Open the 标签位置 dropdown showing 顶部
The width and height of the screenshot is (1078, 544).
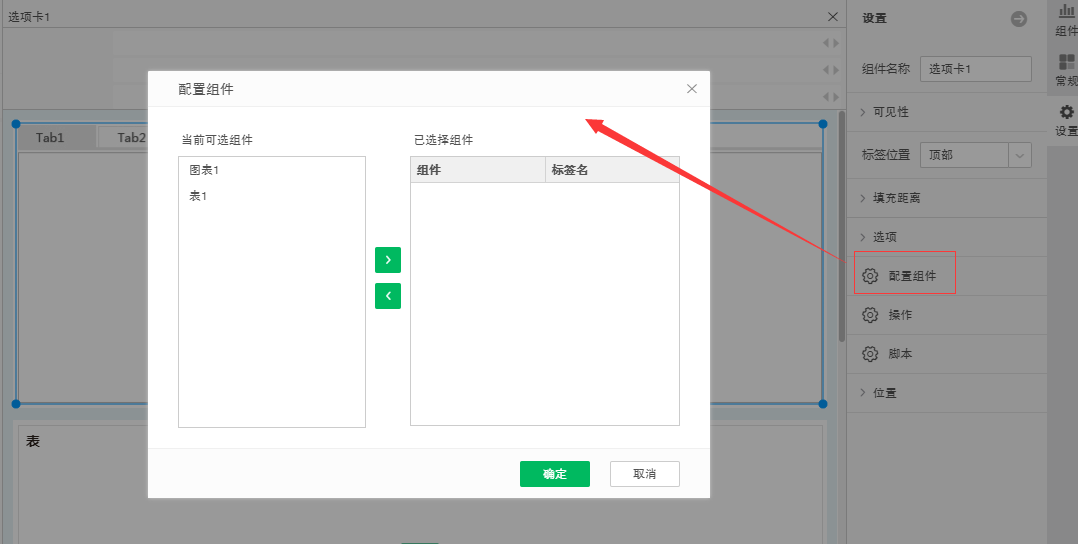point(975,155)
